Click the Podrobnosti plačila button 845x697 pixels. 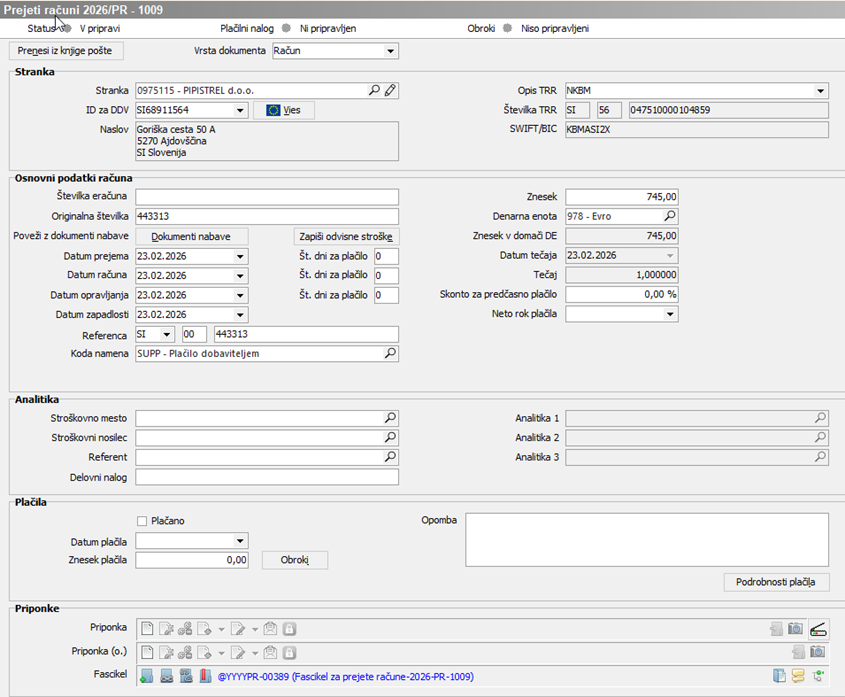click(775, 582)
